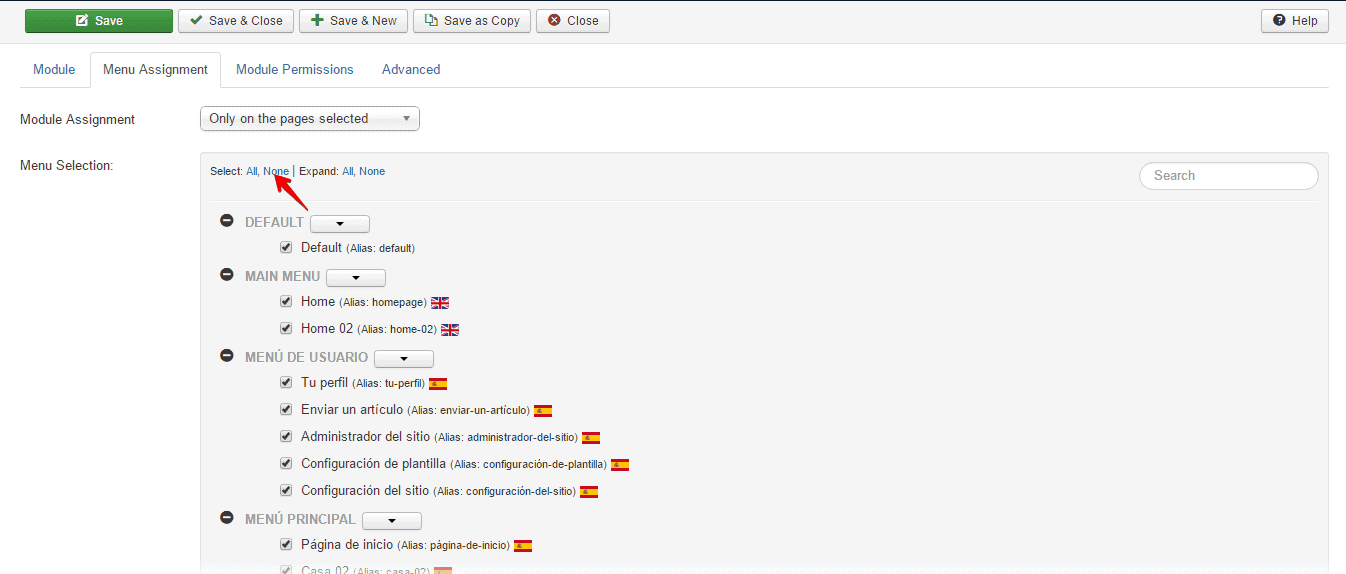Viewport: 1346px width, 574px height.
Task: Toggle the Configuración del sitio checkbox
Action: tap(286, 491)
